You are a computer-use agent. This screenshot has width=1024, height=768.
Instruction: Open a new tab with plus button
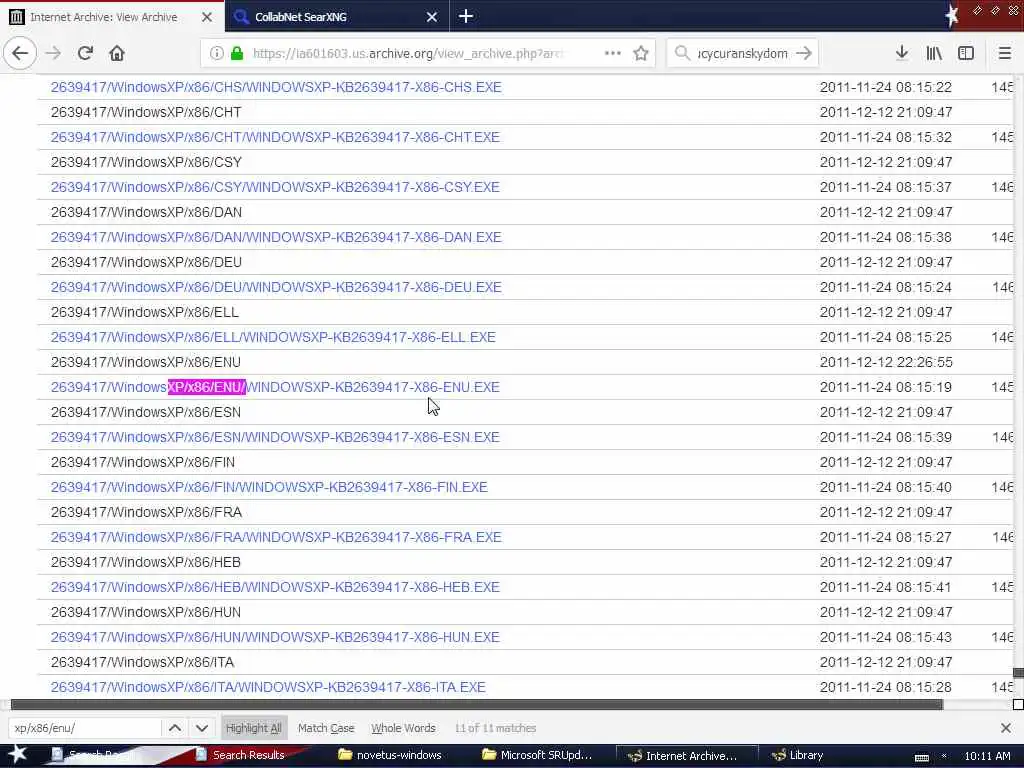point(466,16)
